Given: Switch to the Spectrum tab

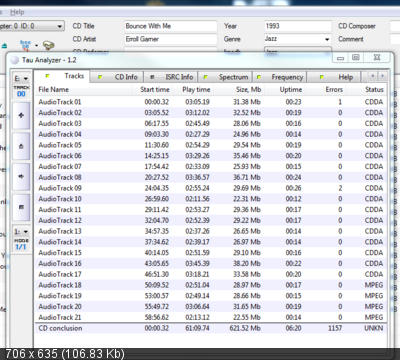Looking at the screenshot, I should 225,77.
